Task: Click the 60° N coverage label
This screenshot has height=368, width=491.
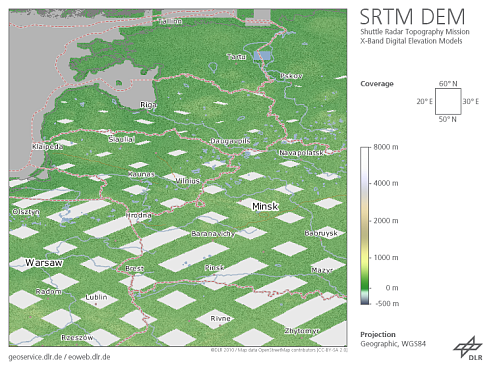Action: (x=448, y=83)
